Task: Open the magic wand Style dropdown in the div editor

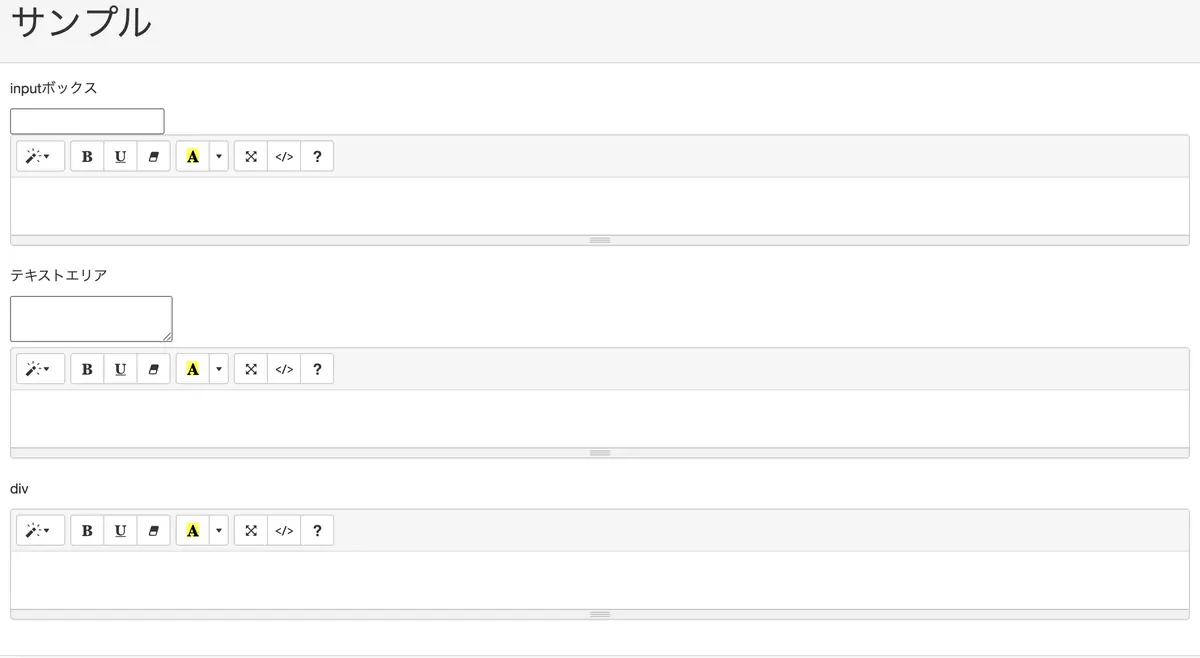Action: pos(40,530)
